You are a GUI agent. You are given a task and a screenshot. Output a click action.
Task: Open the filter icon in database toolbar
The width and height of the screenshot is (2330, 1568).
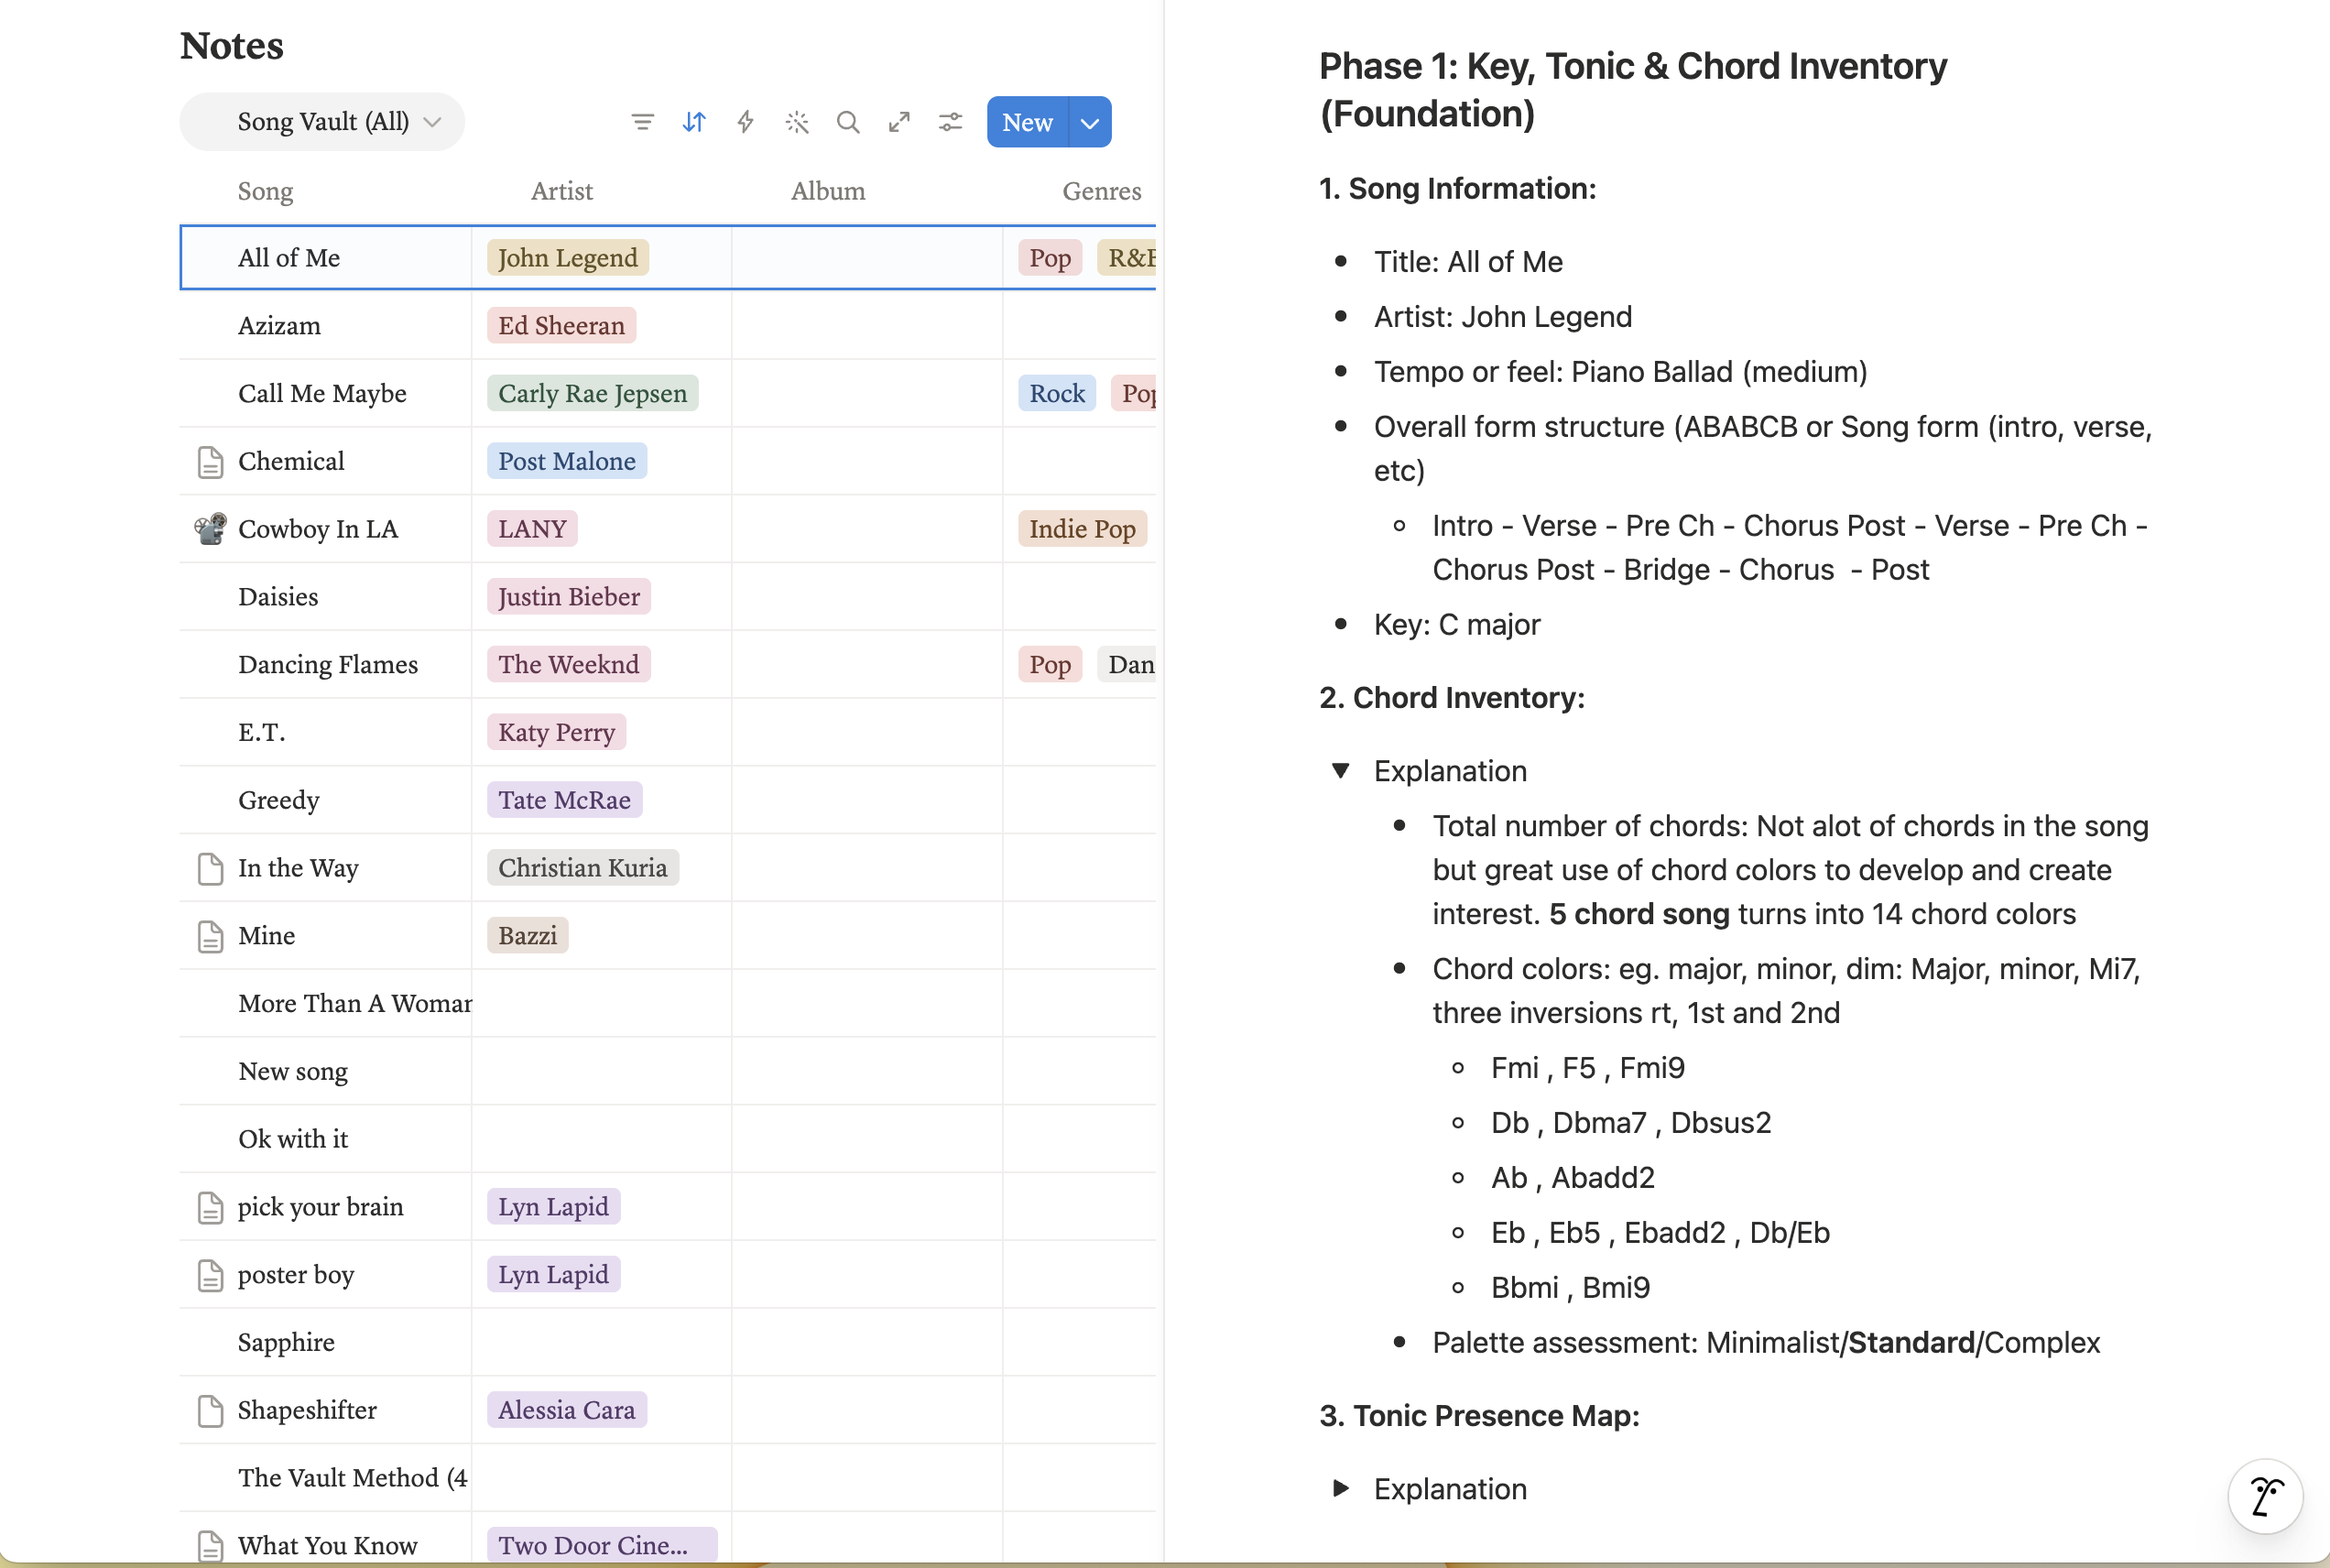click(x=642, y=122)
